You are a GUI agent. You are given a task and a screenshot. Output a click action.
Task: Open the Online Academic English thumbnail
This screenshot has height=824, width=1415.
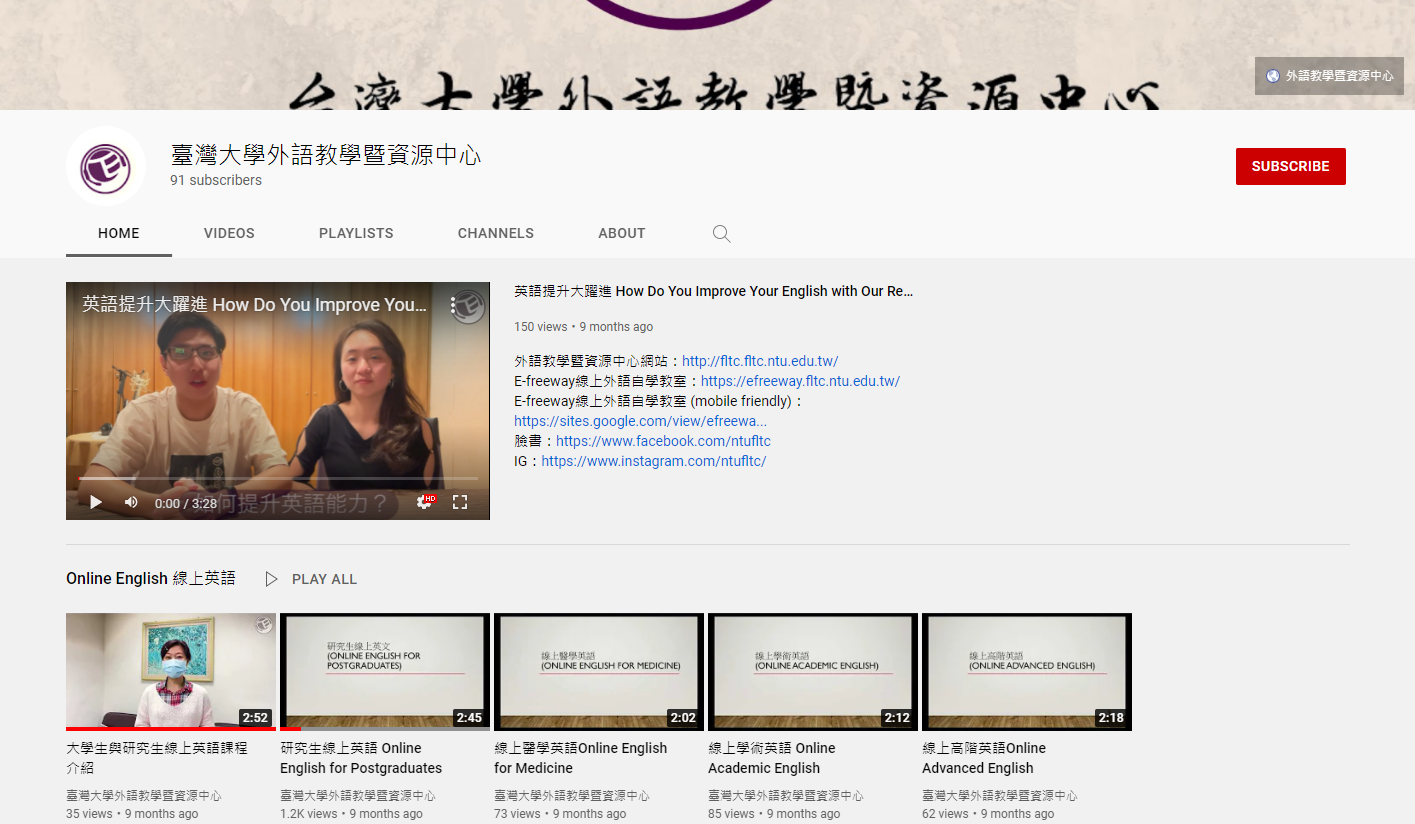tap(813, 672)
